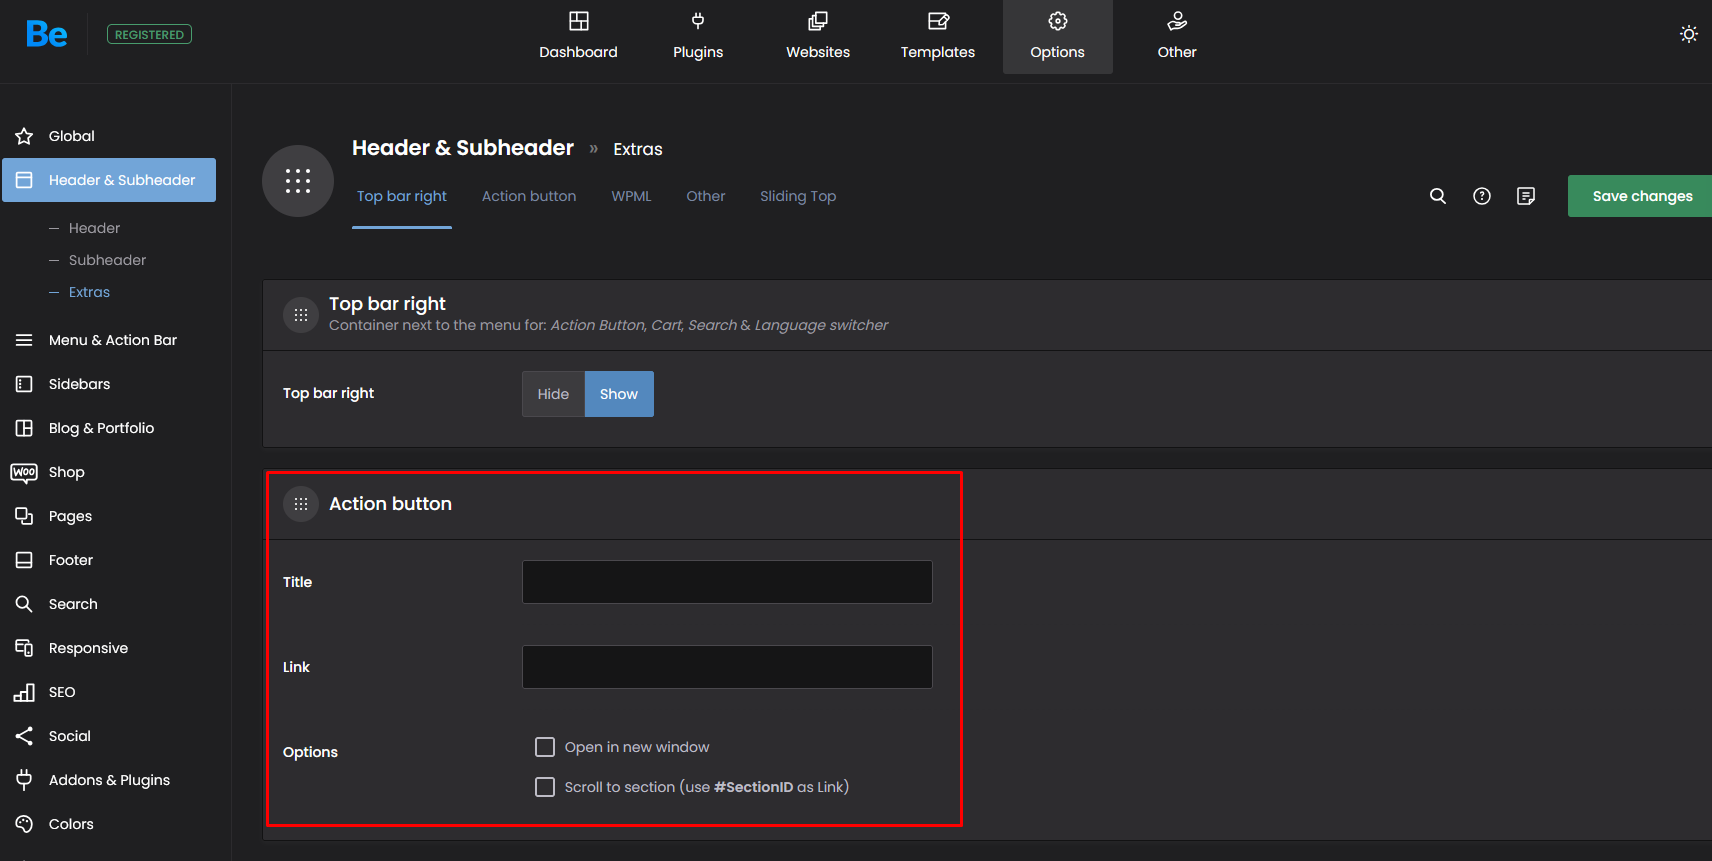Image resolution: width=1712 pixels, height=861 pixels.
Task: Open the Other top menu
Action: [1177, 36]
